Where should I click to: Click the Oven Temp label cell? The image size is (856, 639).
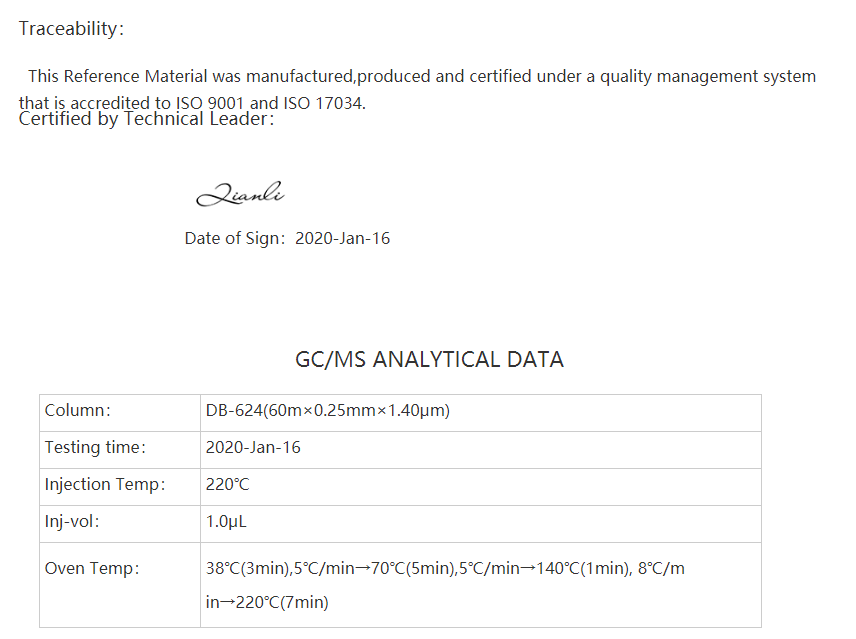[120, 585]
